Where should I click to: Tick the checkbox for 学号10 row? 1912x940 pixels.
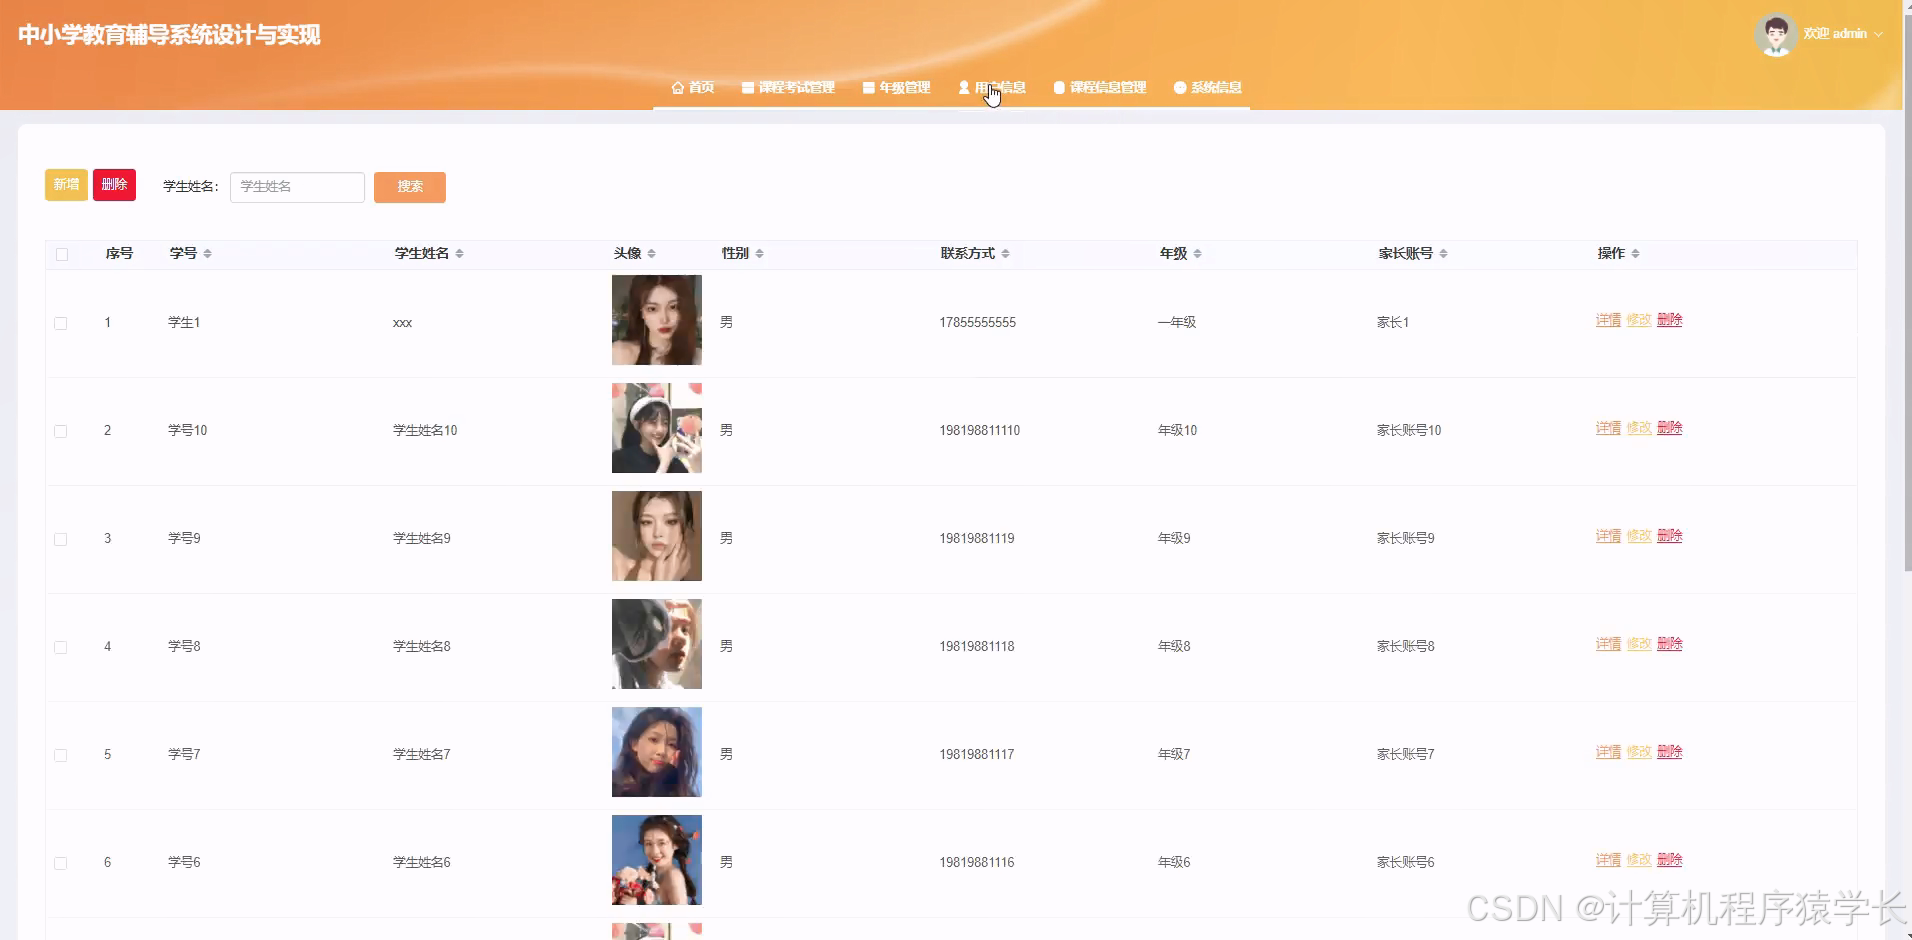click(61, 431)
